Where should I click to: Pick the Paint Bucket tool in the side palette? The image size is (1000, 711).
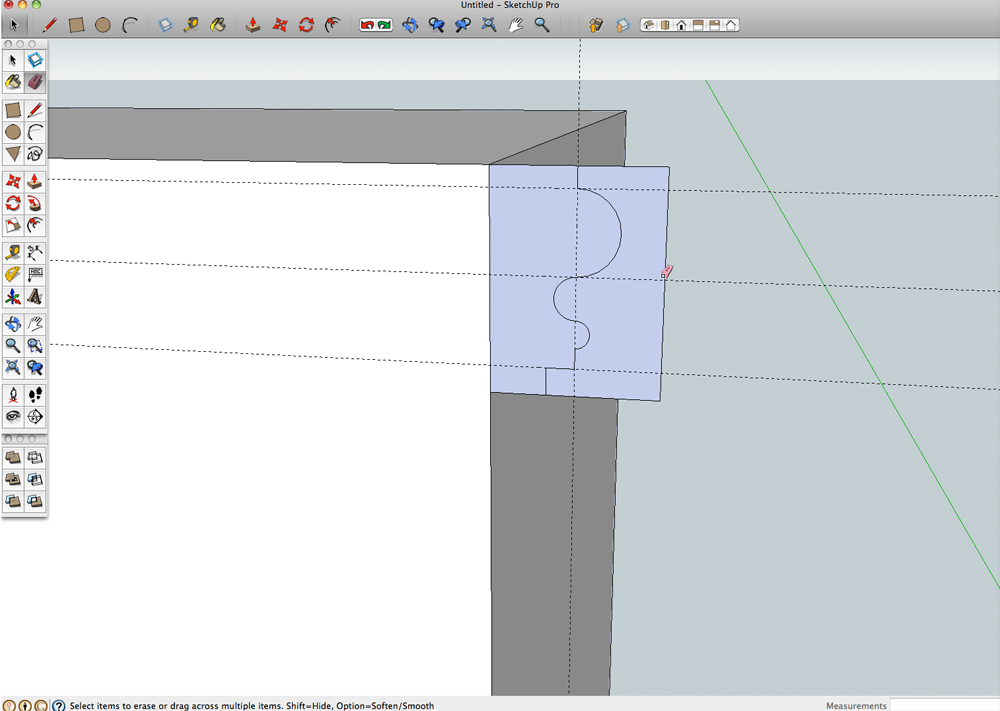tap(13, 82)
